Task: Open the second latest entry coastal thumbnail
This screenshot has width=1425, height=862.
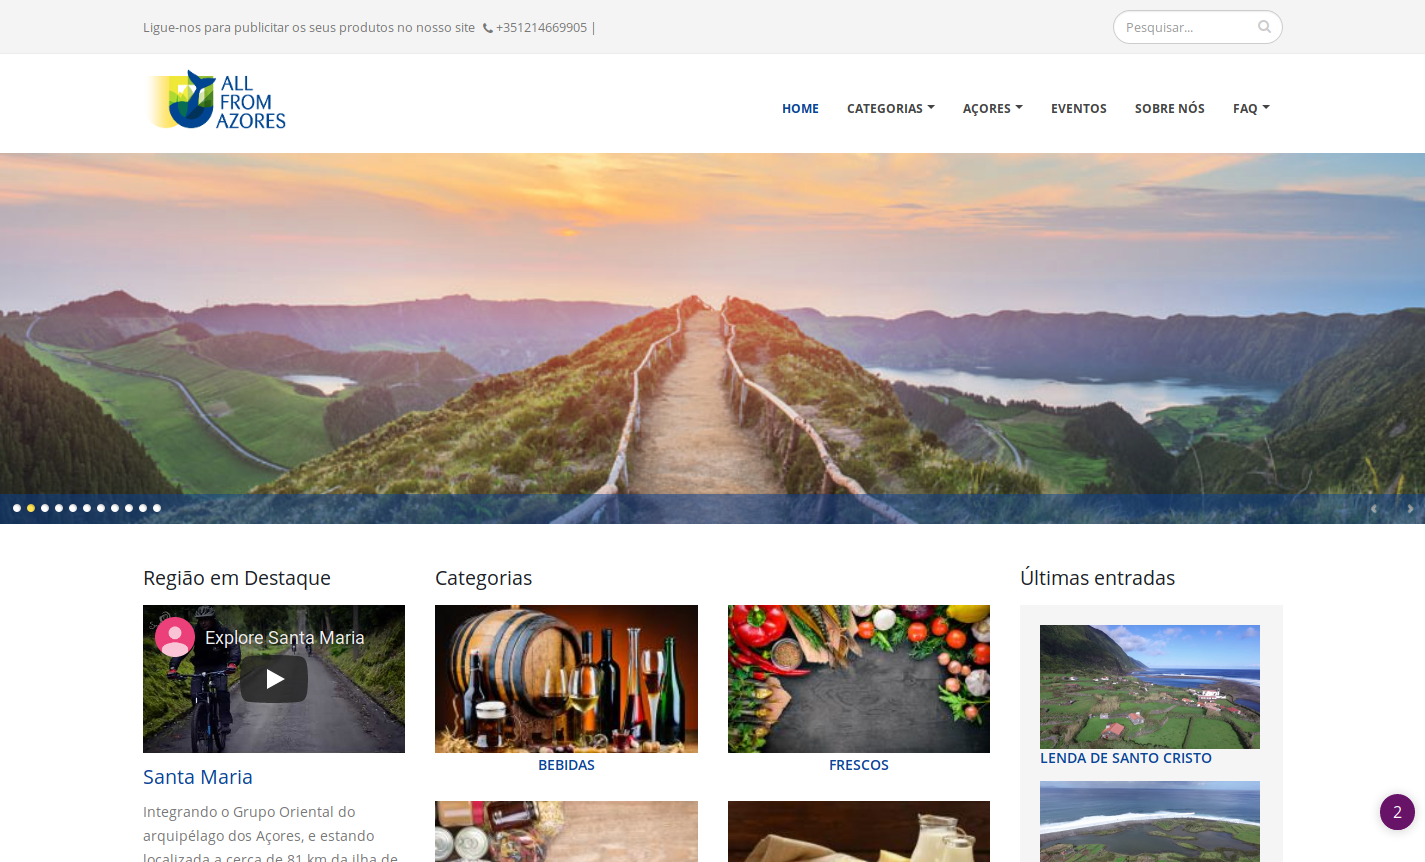Action: click(1150, 821)
